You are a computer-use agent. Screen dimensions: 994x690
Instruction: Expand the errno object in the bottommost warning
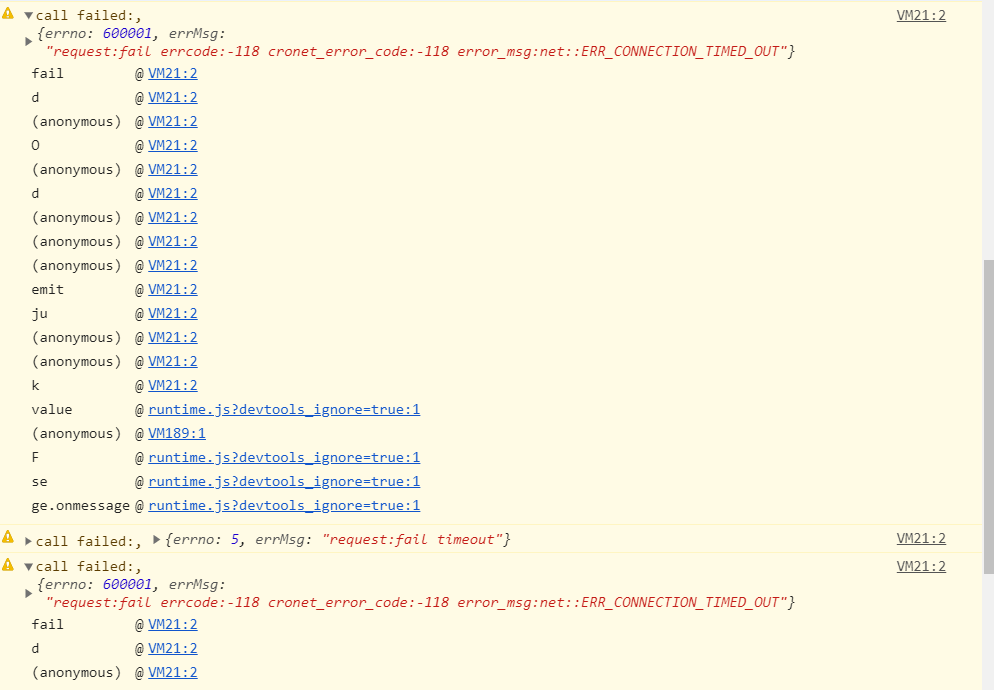[29, 594]
